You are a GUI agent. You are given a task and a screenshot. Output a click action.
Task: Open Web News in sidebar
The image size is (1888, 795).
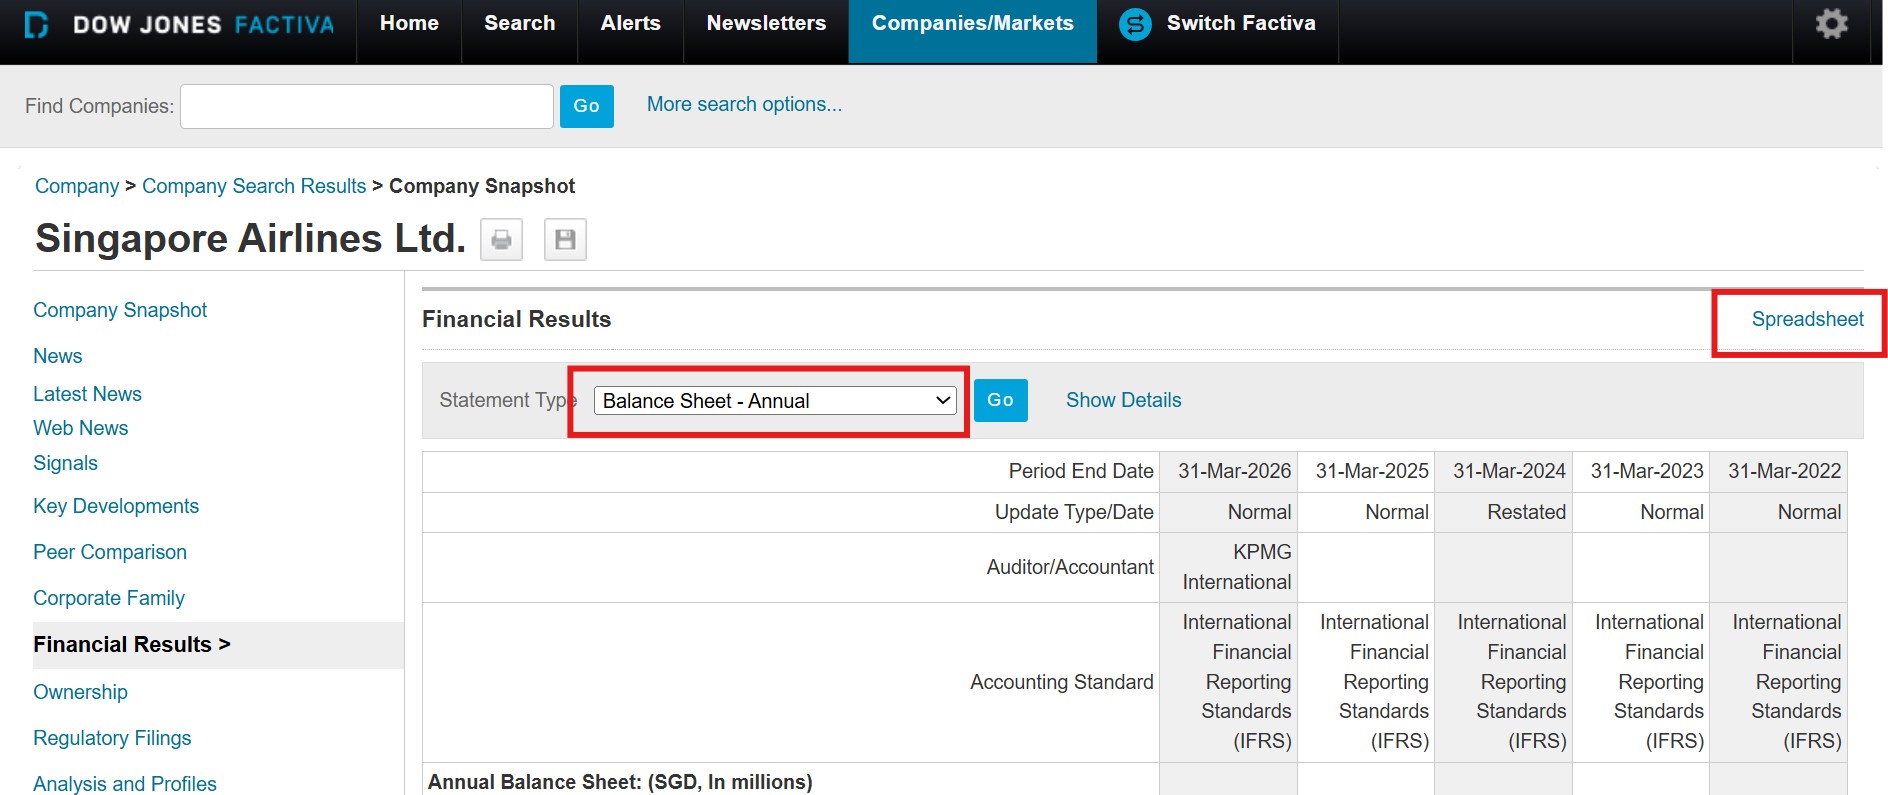(x=81, y=428)
